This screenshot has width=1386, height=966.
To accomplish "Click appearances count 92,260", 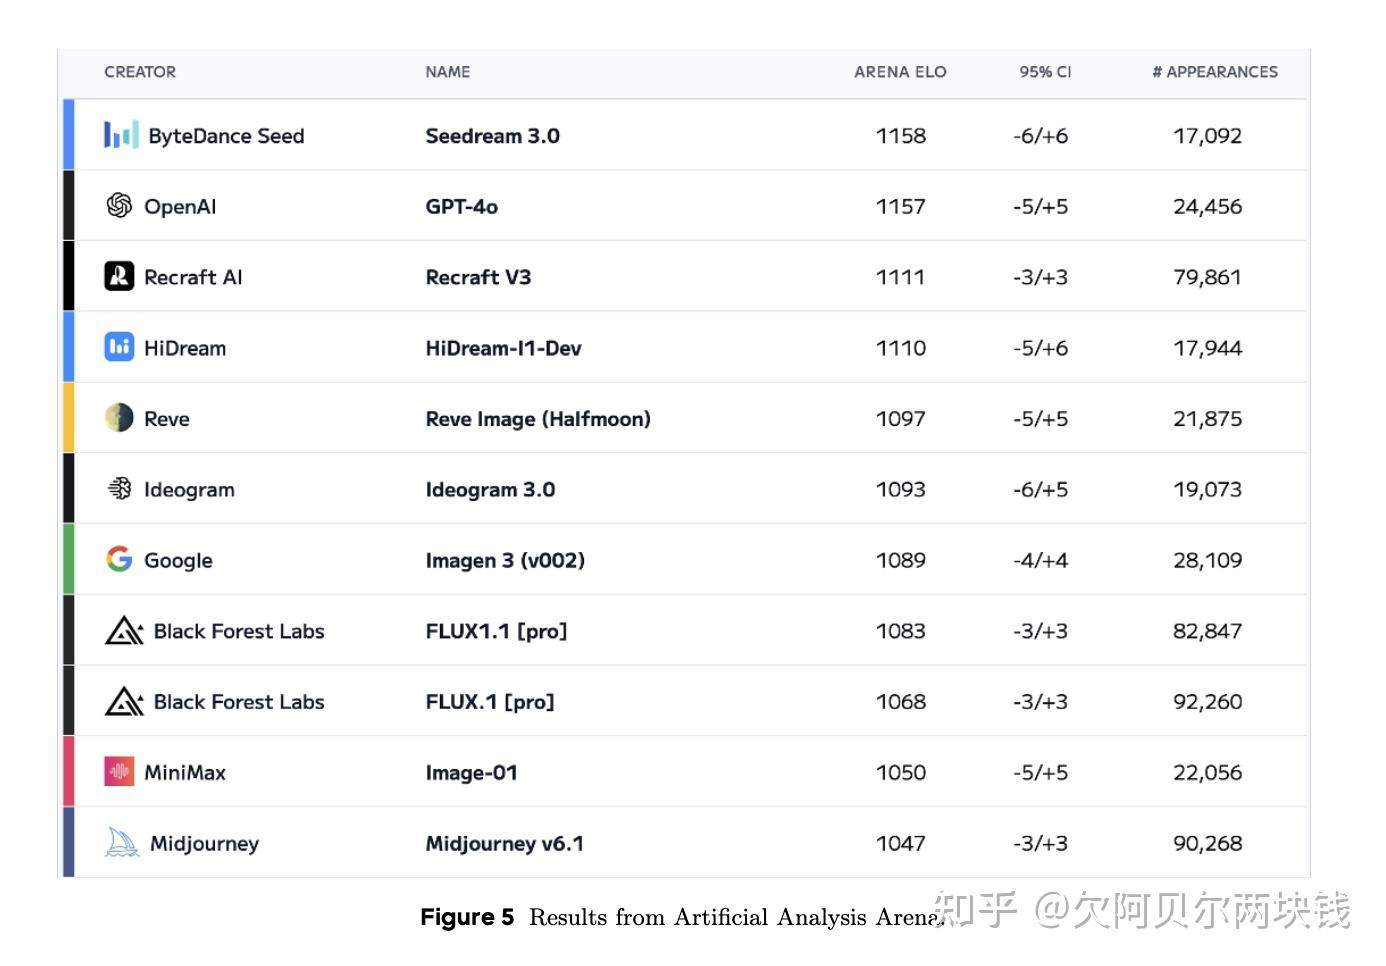I will tap(1208, 702).
